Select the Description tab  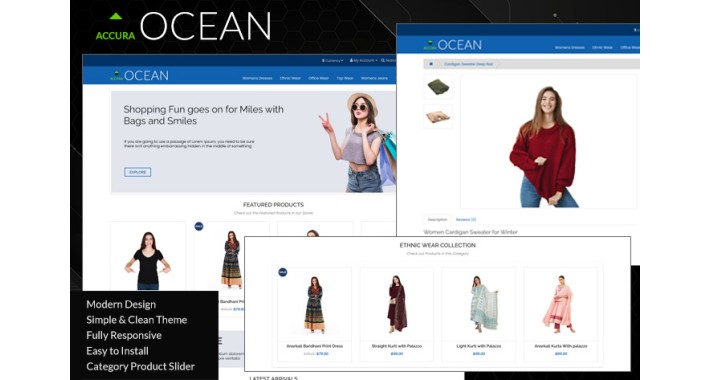click(437, 220)
